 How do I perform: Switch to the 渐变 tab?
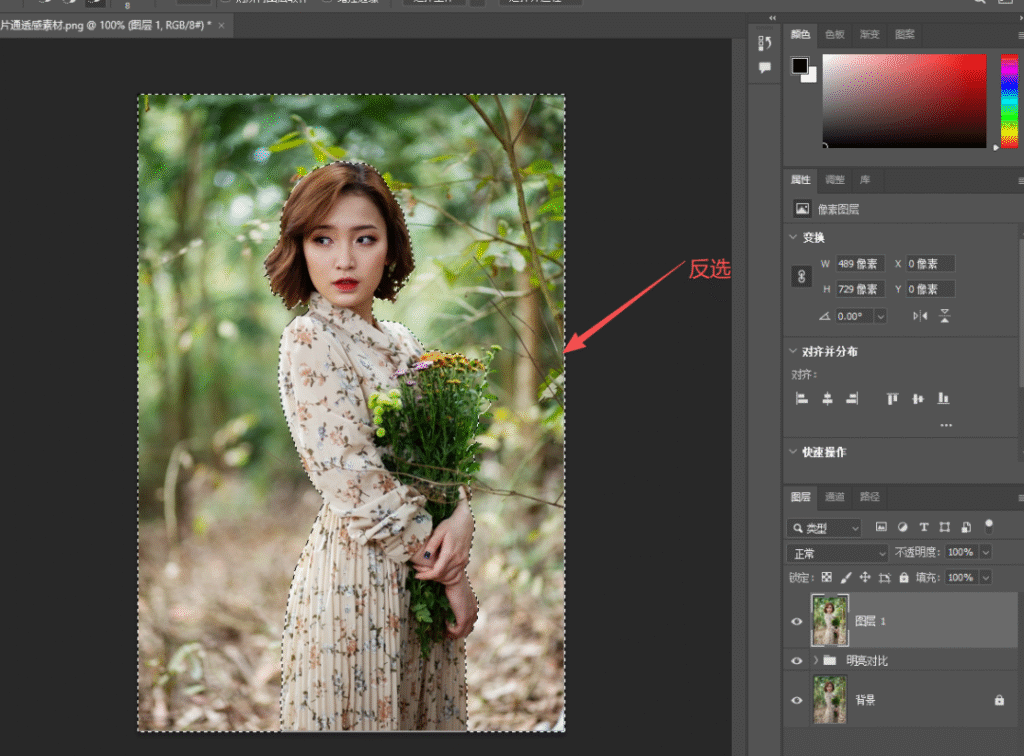point(870,35)
